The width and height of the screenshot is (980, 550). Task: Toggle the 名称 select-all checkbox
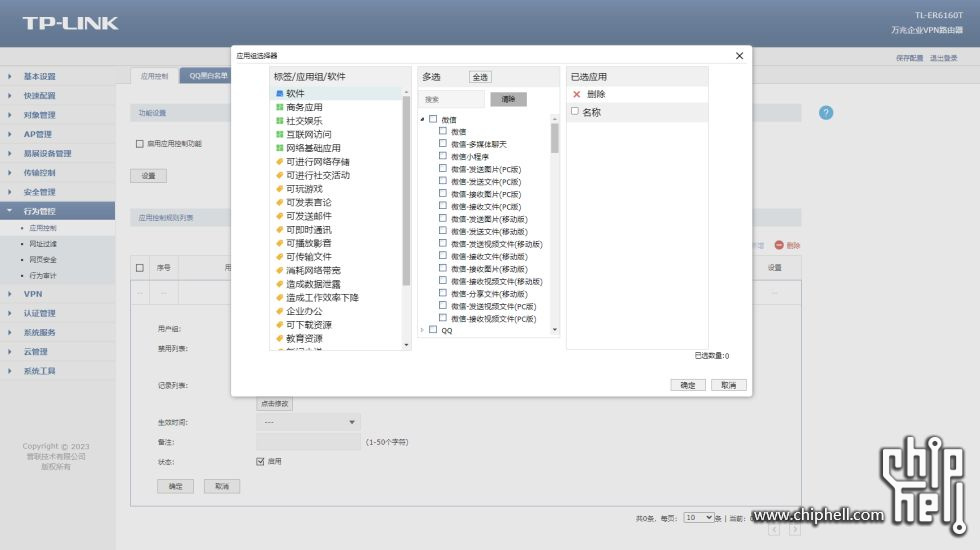click(575, 111)
